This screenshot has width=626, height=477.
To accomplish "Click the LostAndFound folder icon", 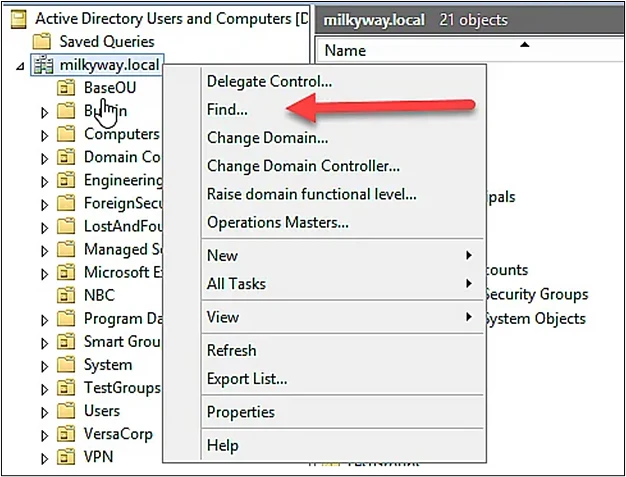I will tap(66, 226).
